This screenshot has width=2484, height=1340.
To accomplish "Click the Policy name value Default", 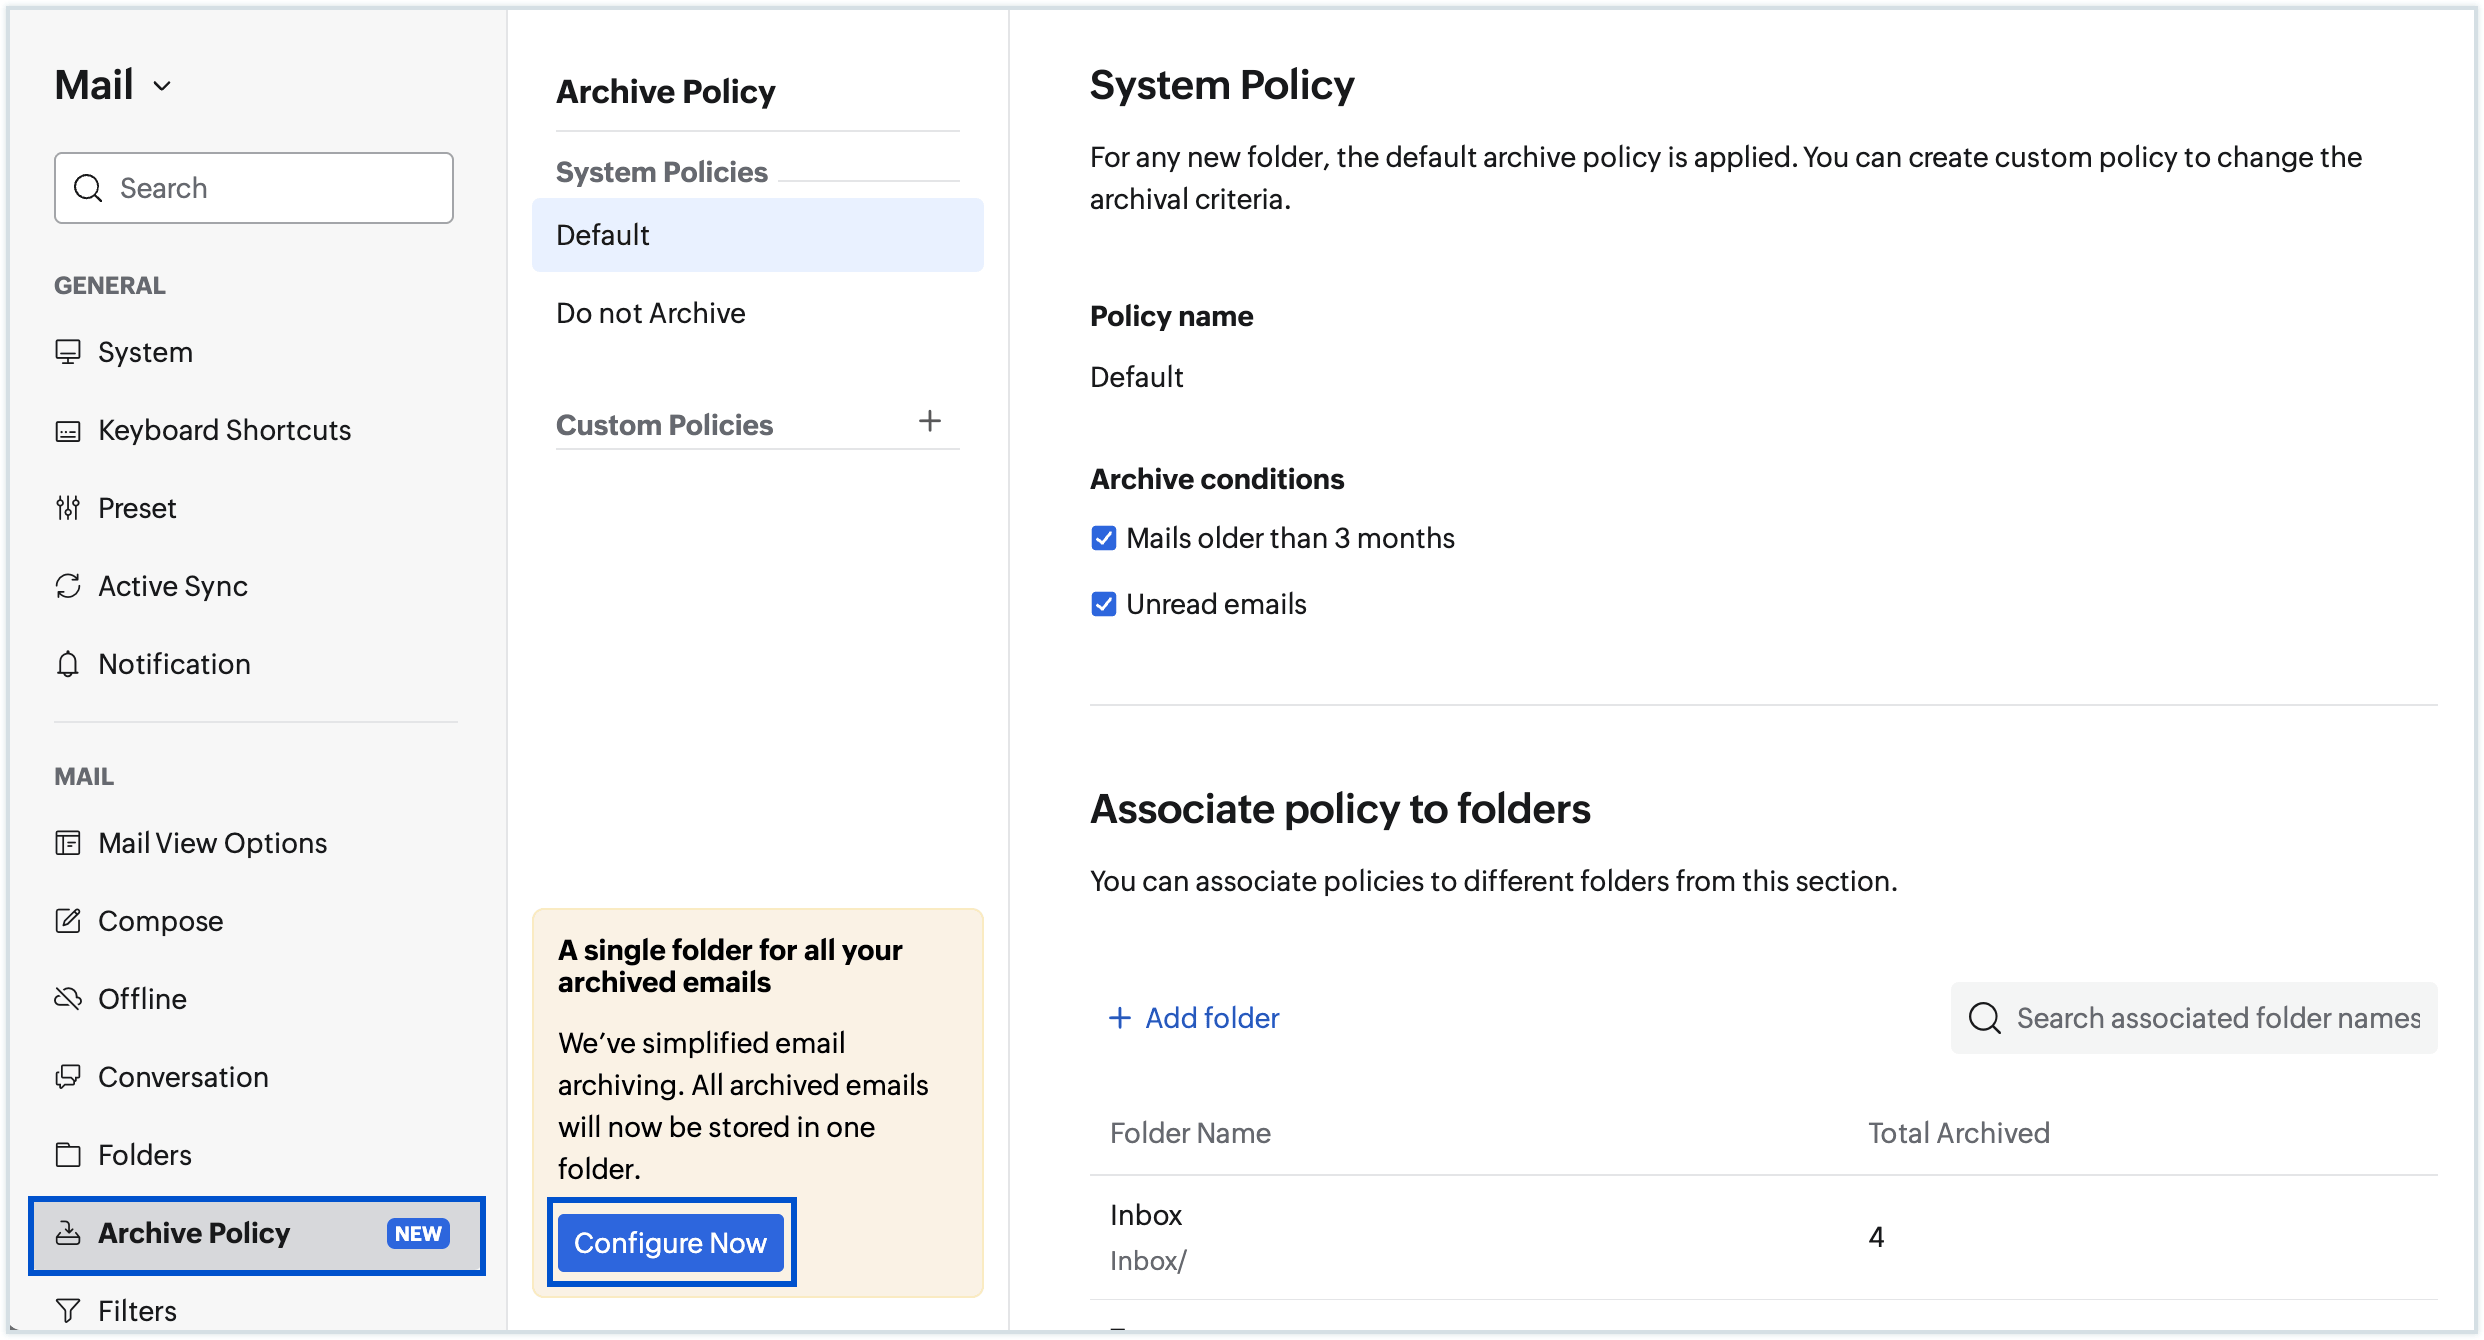I will point(1137,377).
